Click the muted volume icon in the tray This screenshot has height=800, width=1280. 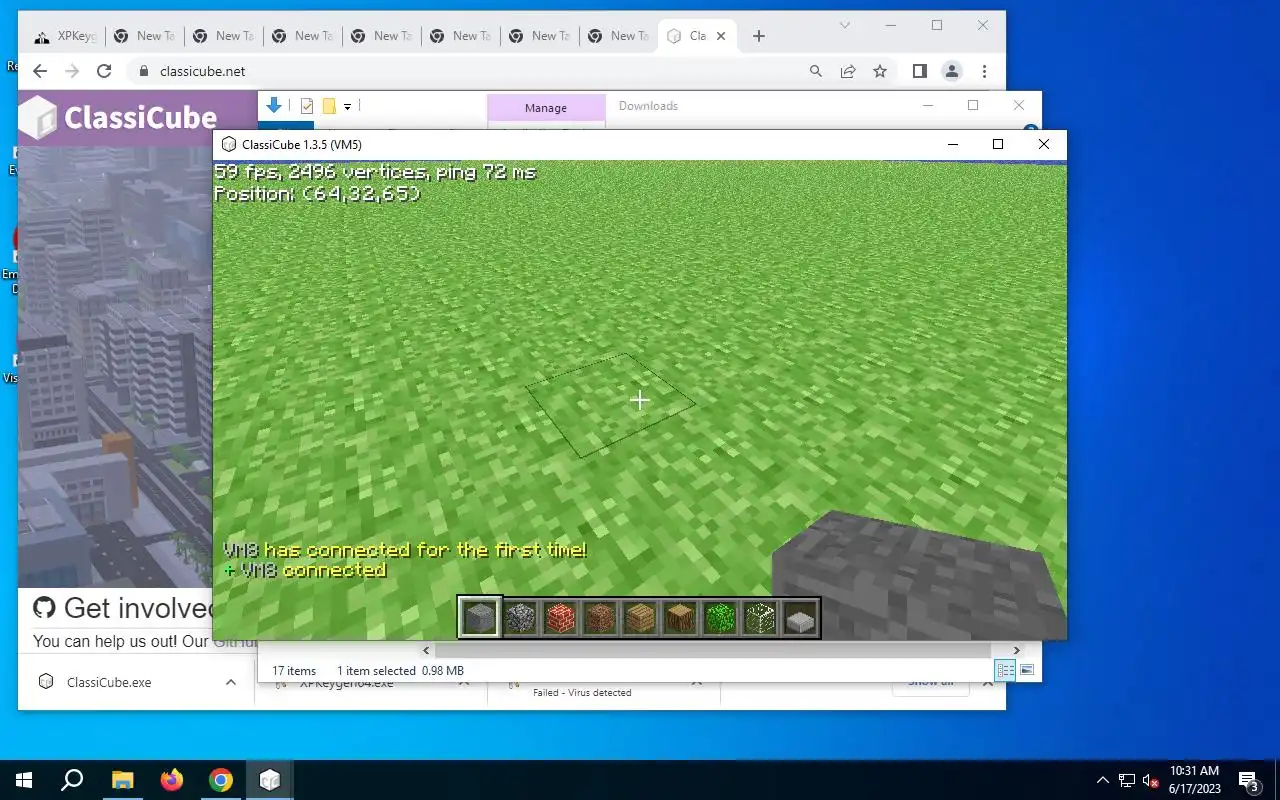[x=1151, y=780]
